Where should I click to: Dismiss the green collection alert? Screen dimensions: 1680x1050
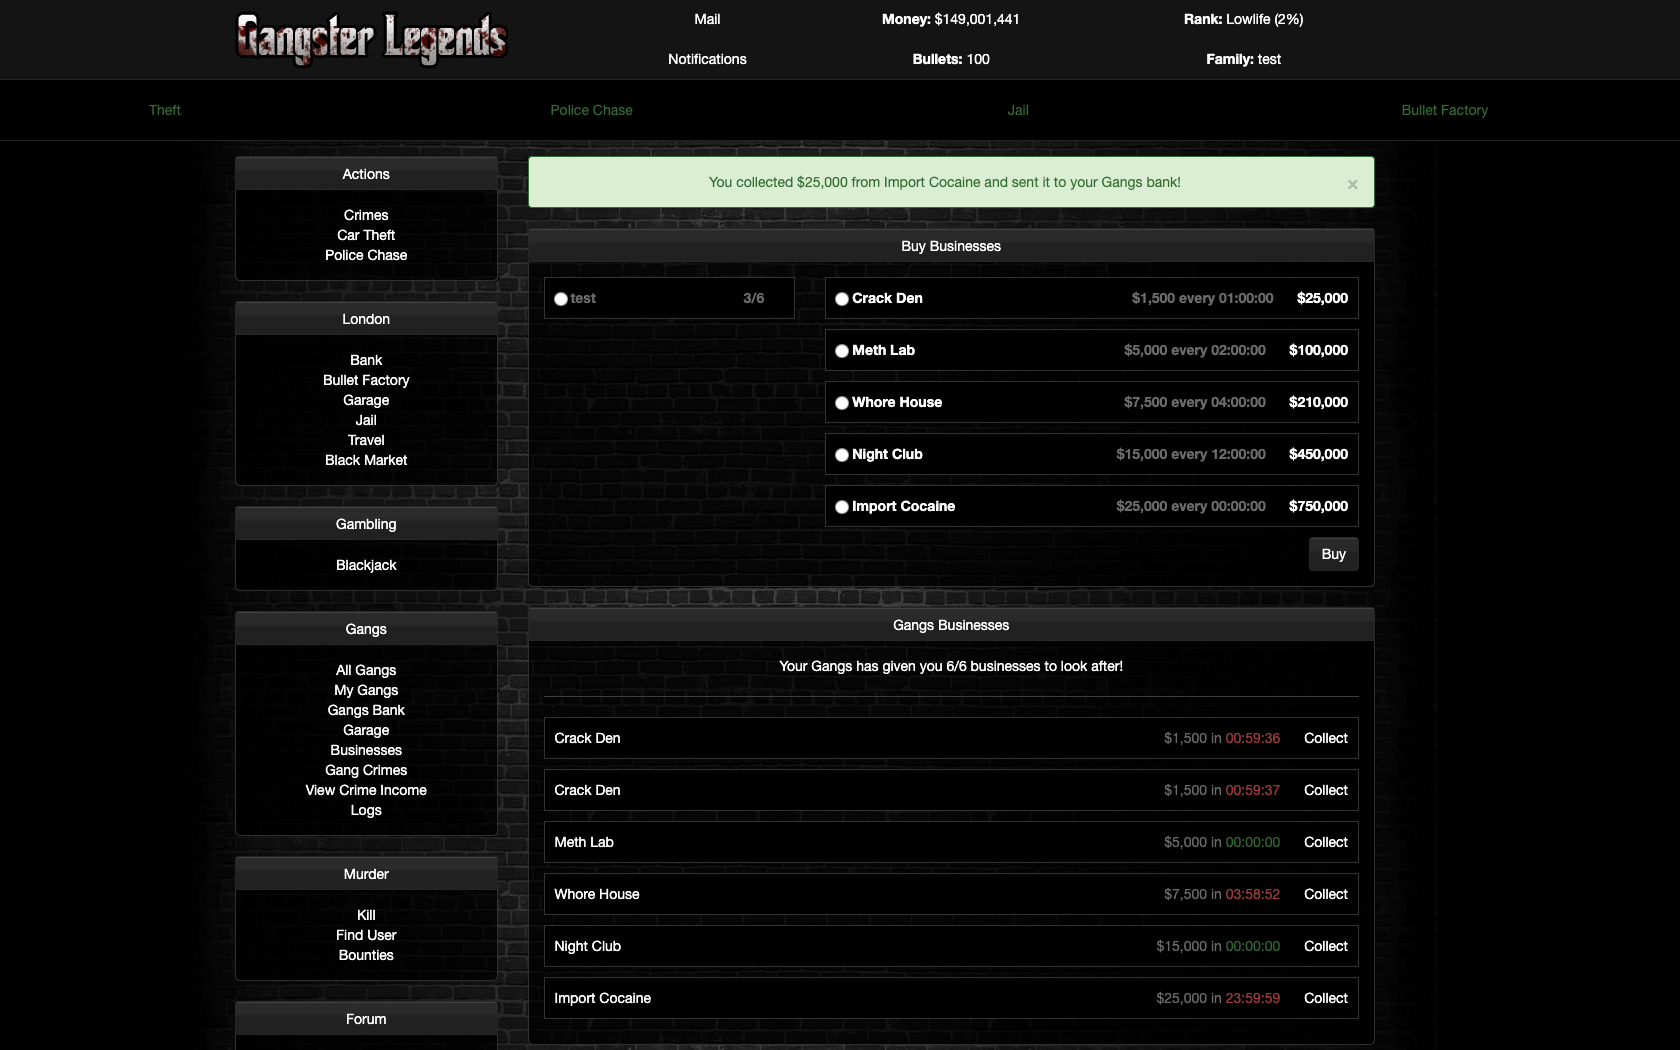pyautogui.click(x=1352, y=184)
